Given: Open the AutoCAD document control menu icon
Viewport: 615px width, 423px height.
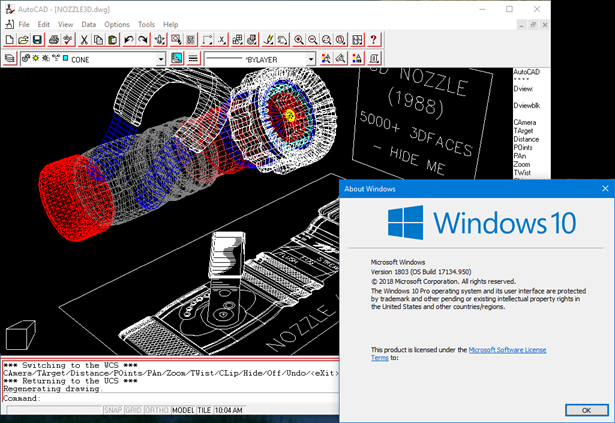Looking at the screenshot, I should pyautogui.click(x=9, y=24).
